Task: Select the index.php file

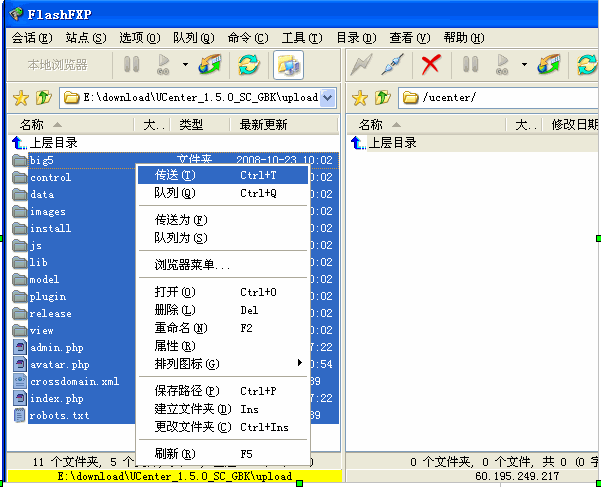Action: (x=57, y=398)
